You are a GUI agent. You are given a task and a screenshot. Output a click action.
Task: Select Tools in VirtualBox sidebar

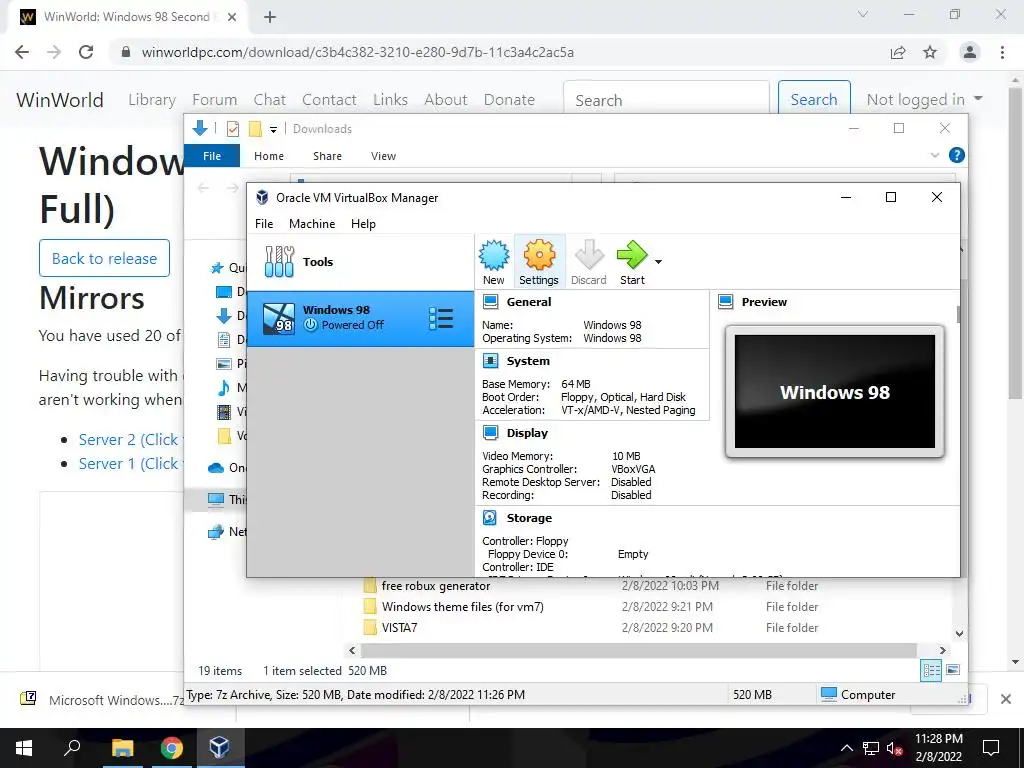tap(360, 262)
